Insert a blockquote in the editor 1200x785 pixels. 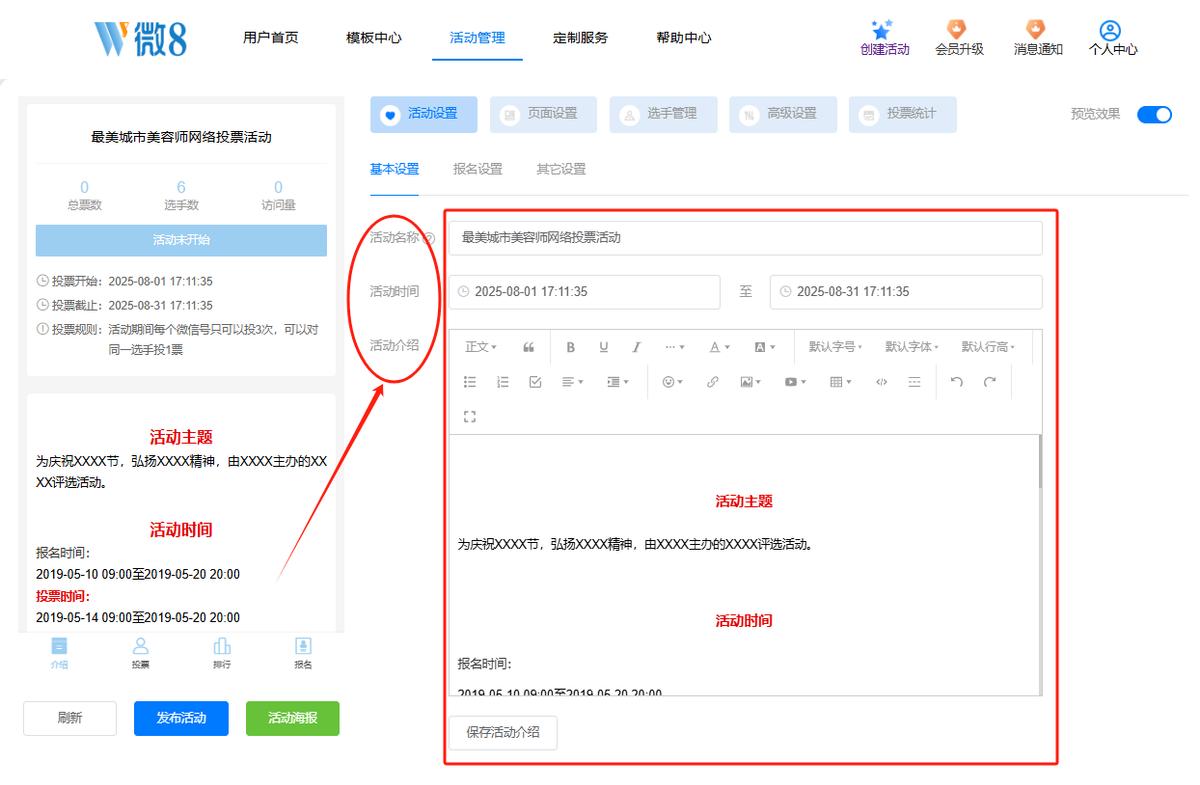coord(529,347)
